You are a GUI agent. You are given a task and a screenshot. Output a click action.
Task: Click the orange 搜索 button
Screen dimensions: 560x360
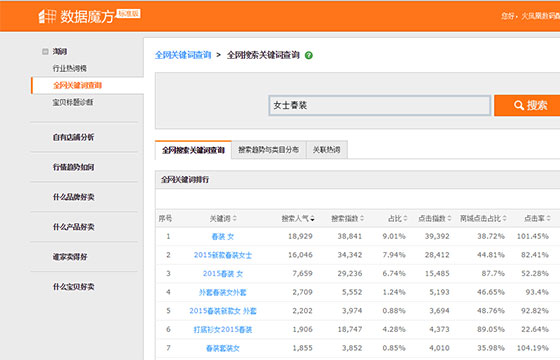tap(527, 105)
